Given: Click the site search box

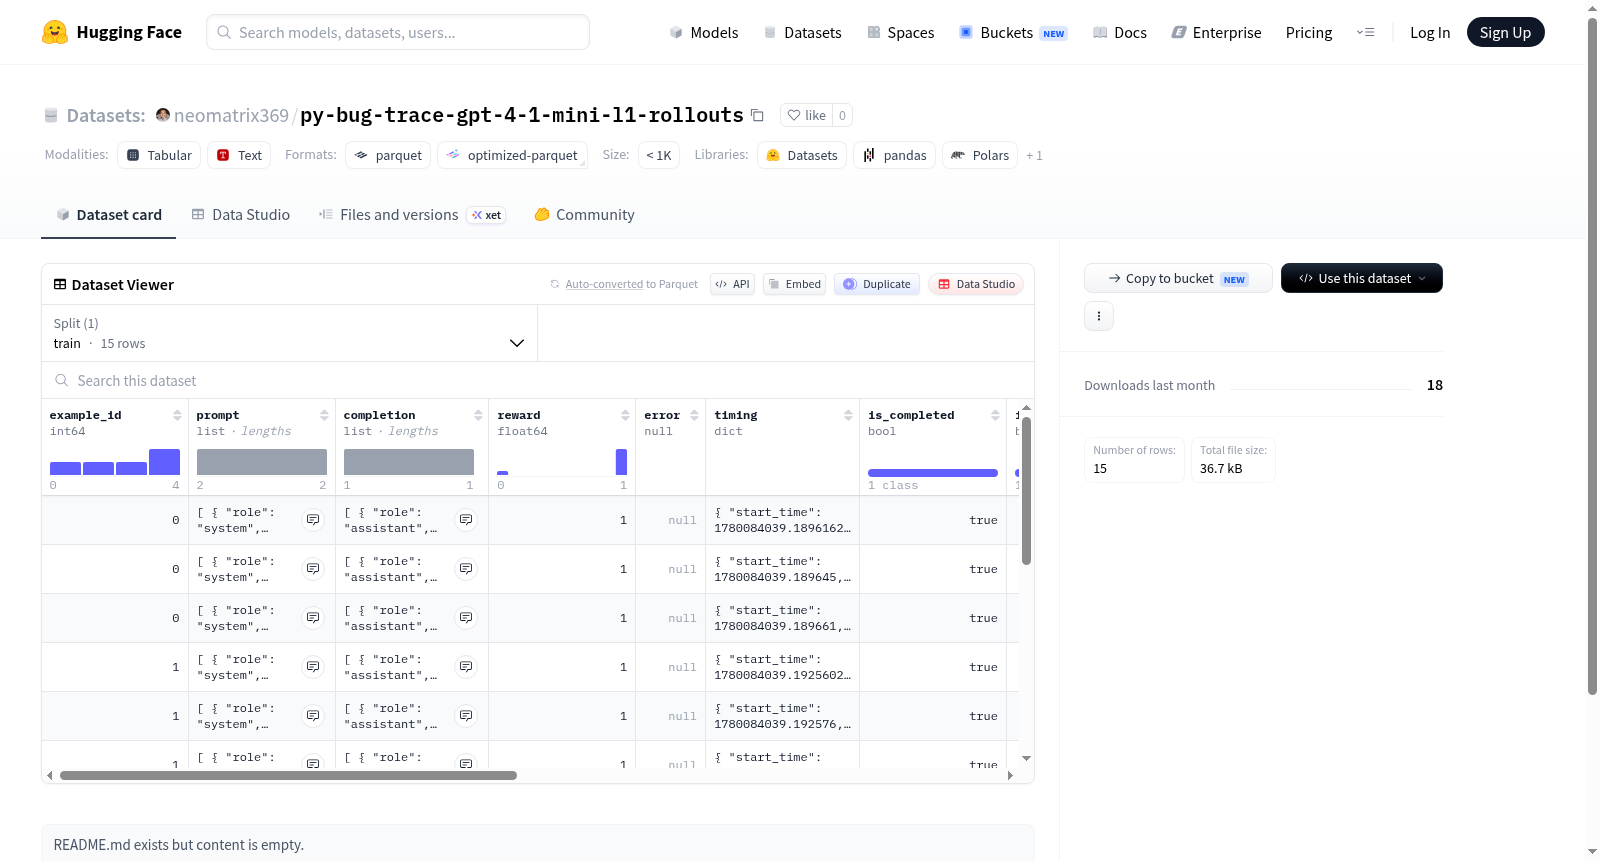Looking at the screenshot, I should [x=398, y=32].
